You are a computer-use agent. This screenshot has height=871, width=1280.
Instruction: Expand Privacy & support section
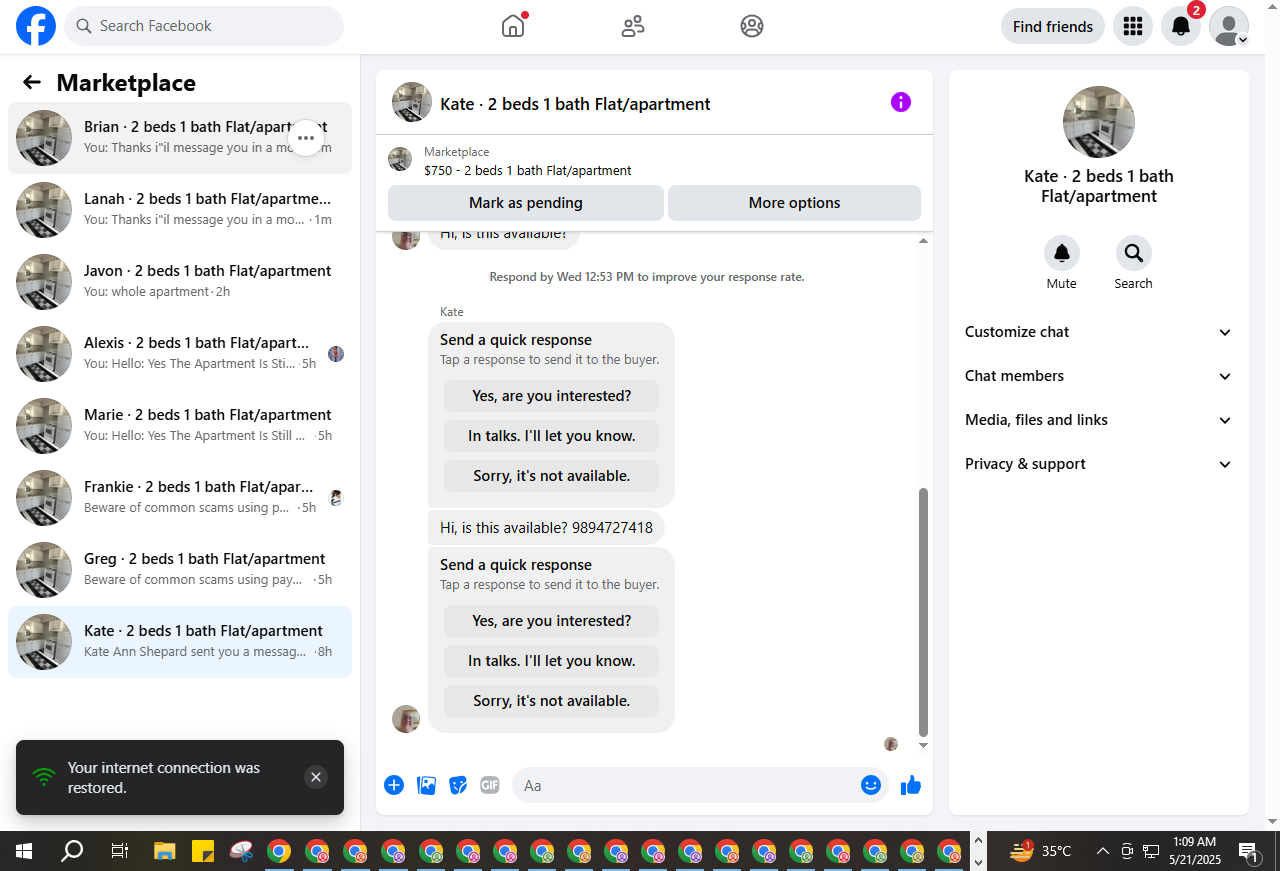(x=1099, y=464)
